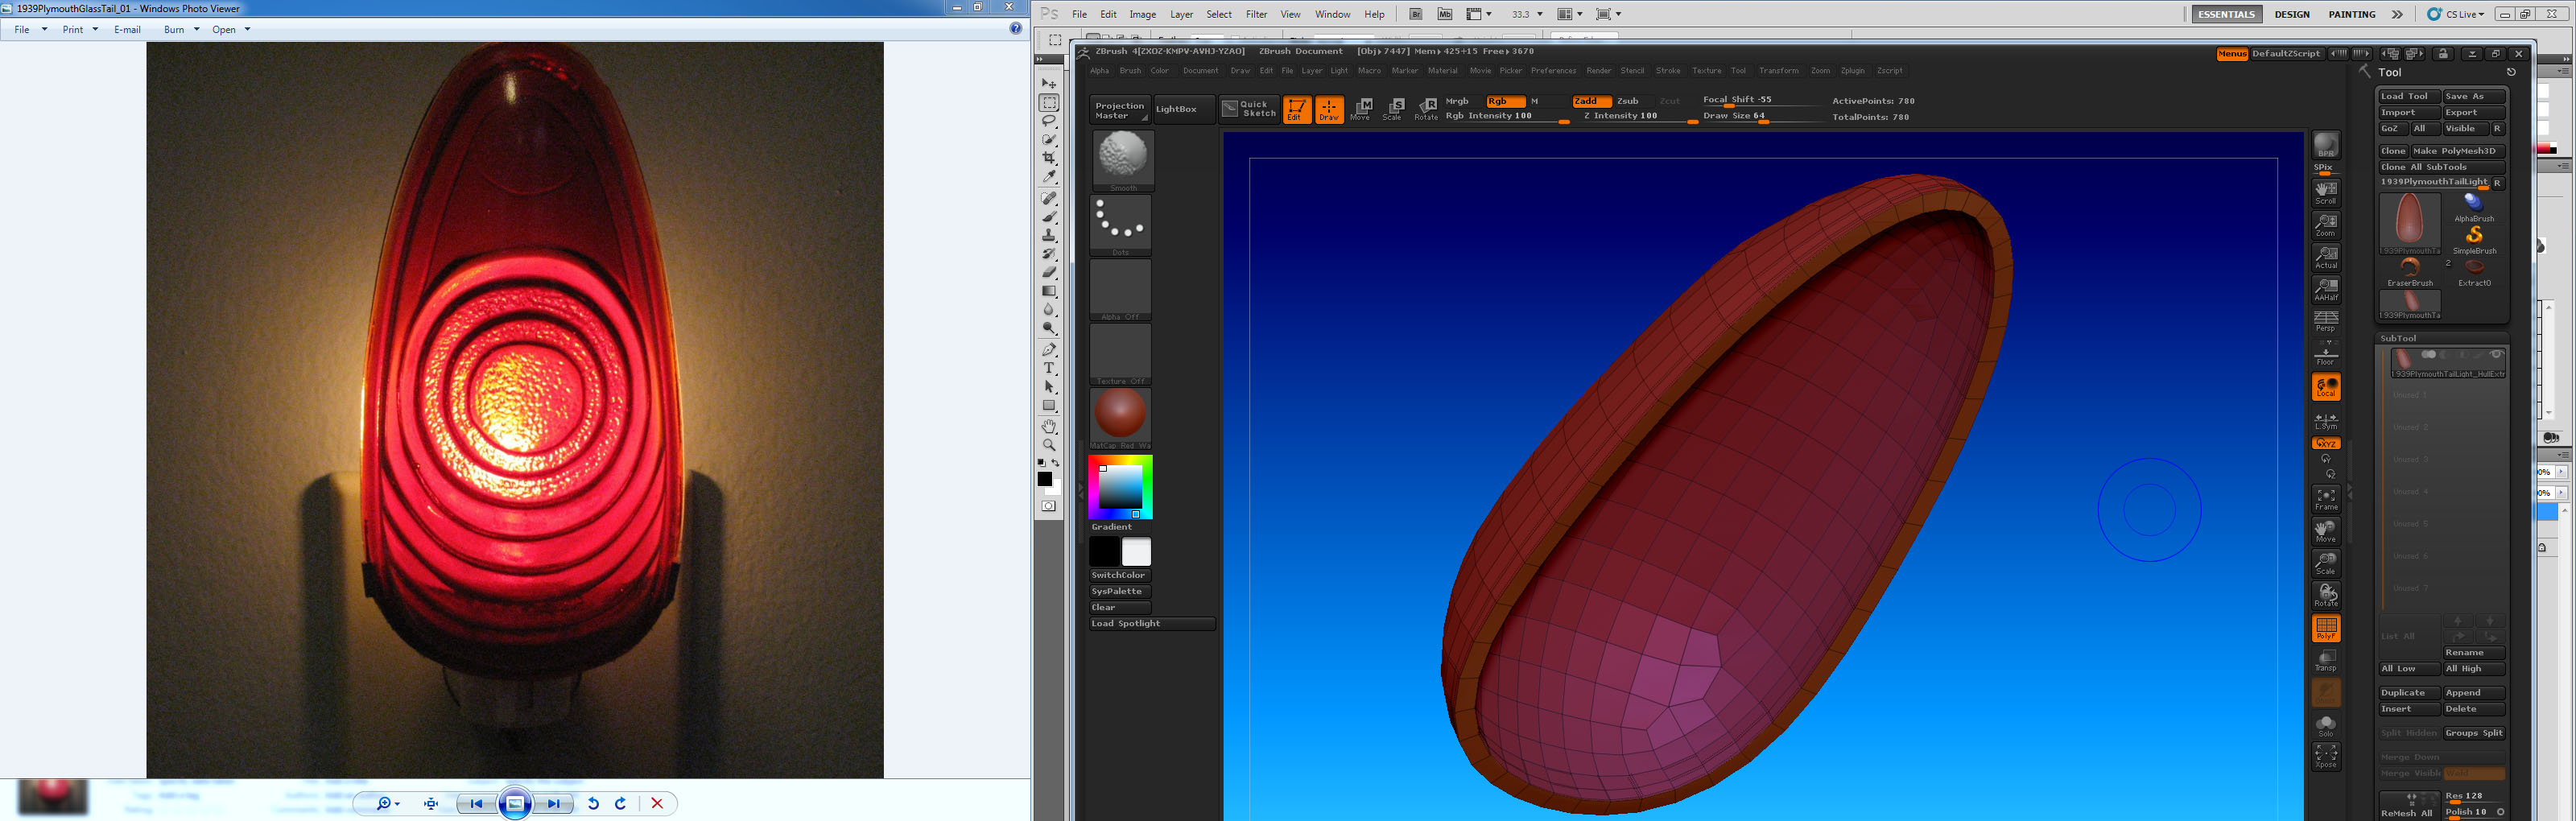Open Photo Viewer zoom magnifier dropdown
Image resolution: width=2576 pixels, height=821 pixels.
(x=387, y=803)
